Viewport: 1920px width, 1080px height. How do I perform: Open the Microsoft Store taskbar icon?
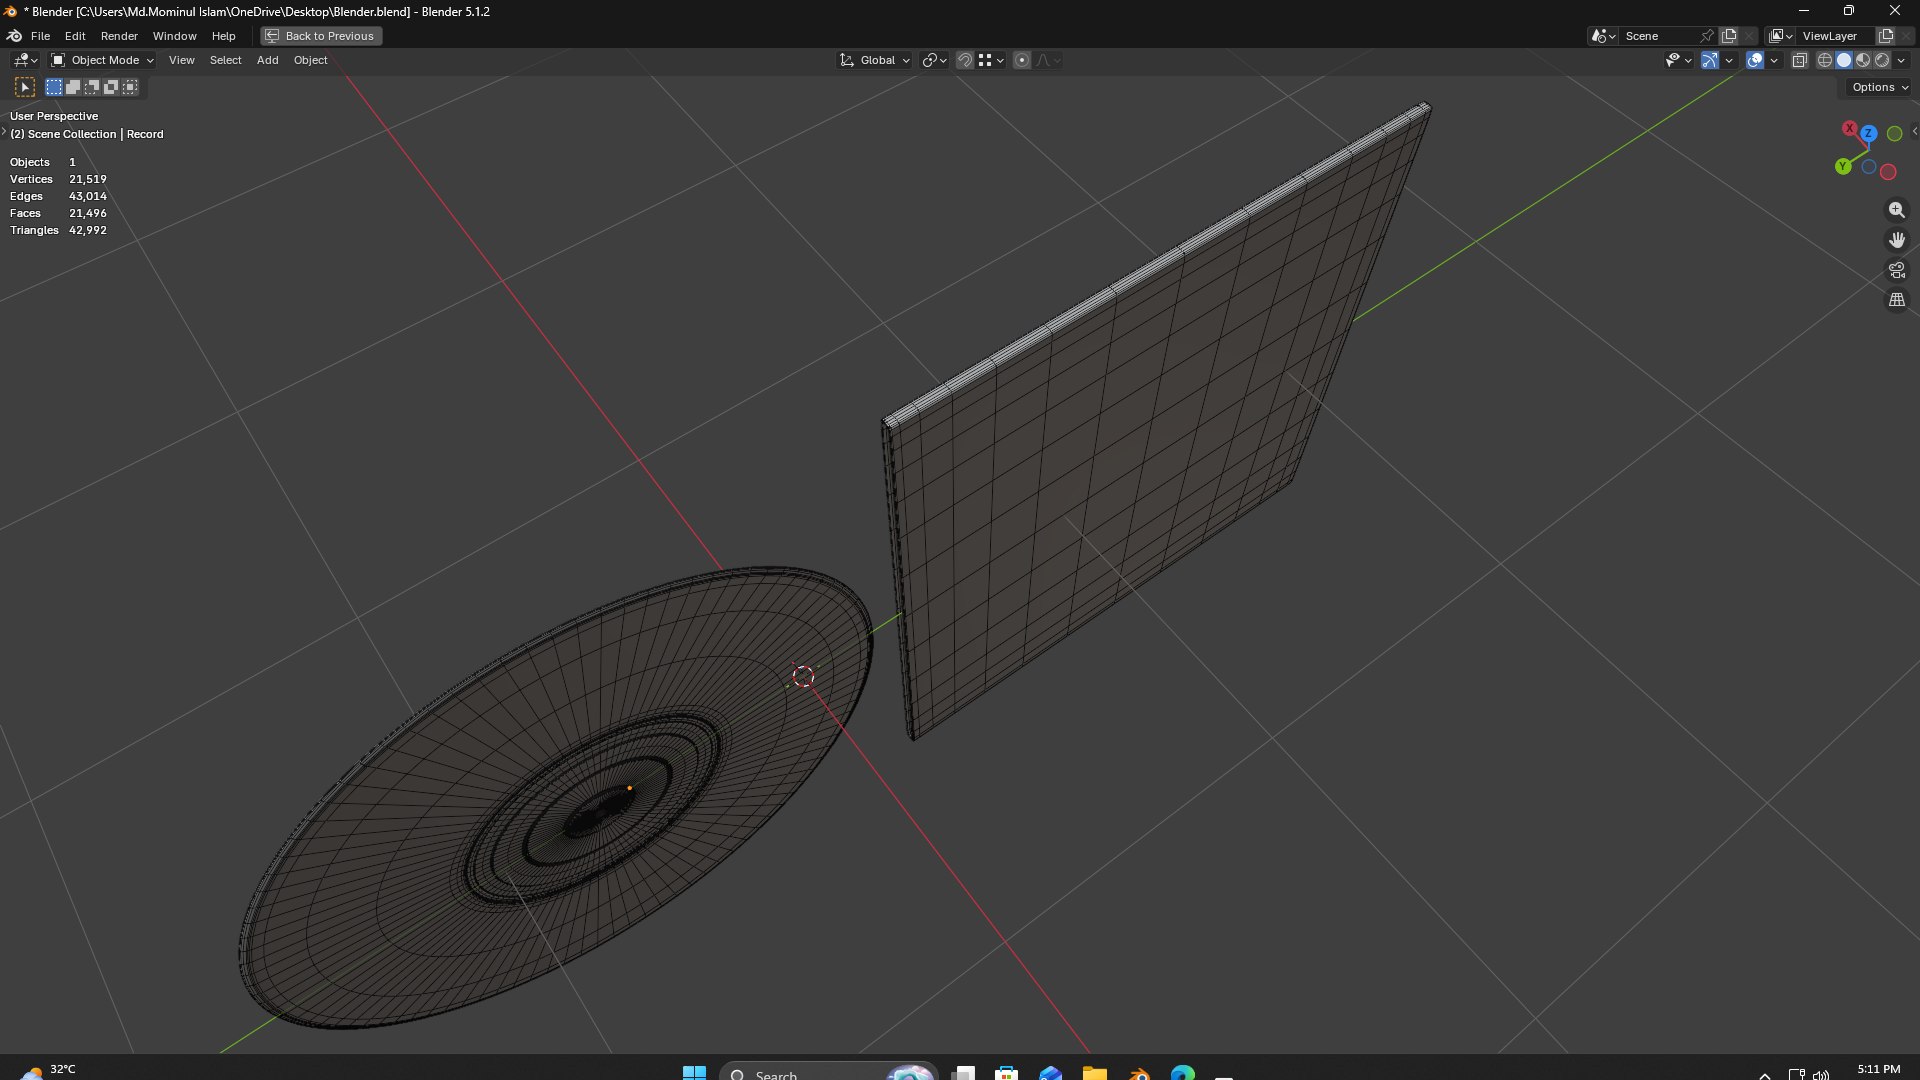[1007, 1073]
